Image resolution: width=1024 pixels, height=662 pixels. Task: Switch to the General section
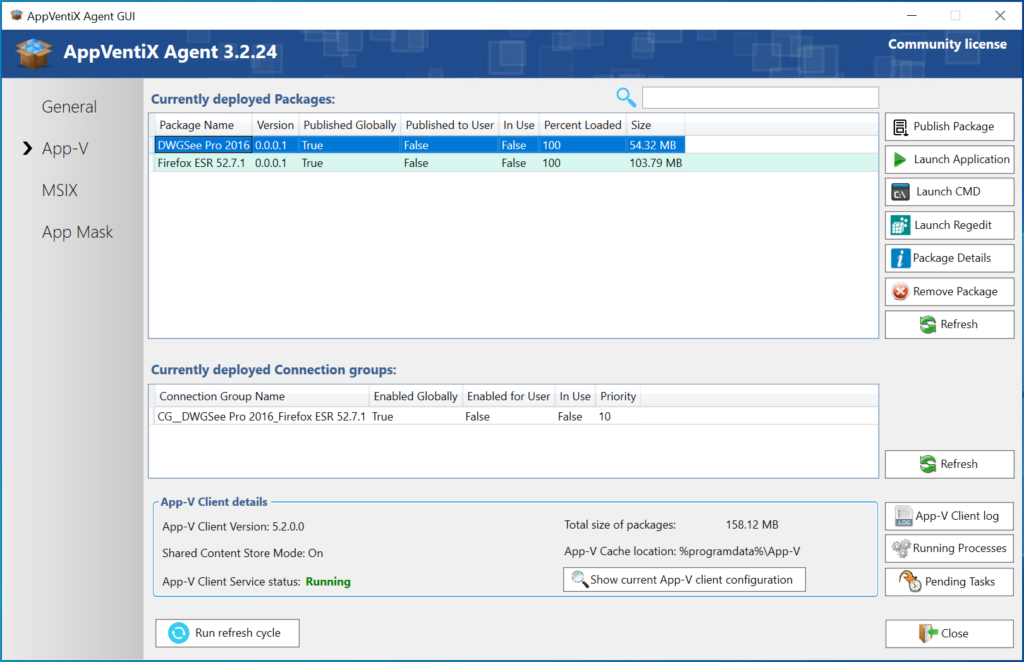point(69,106)
